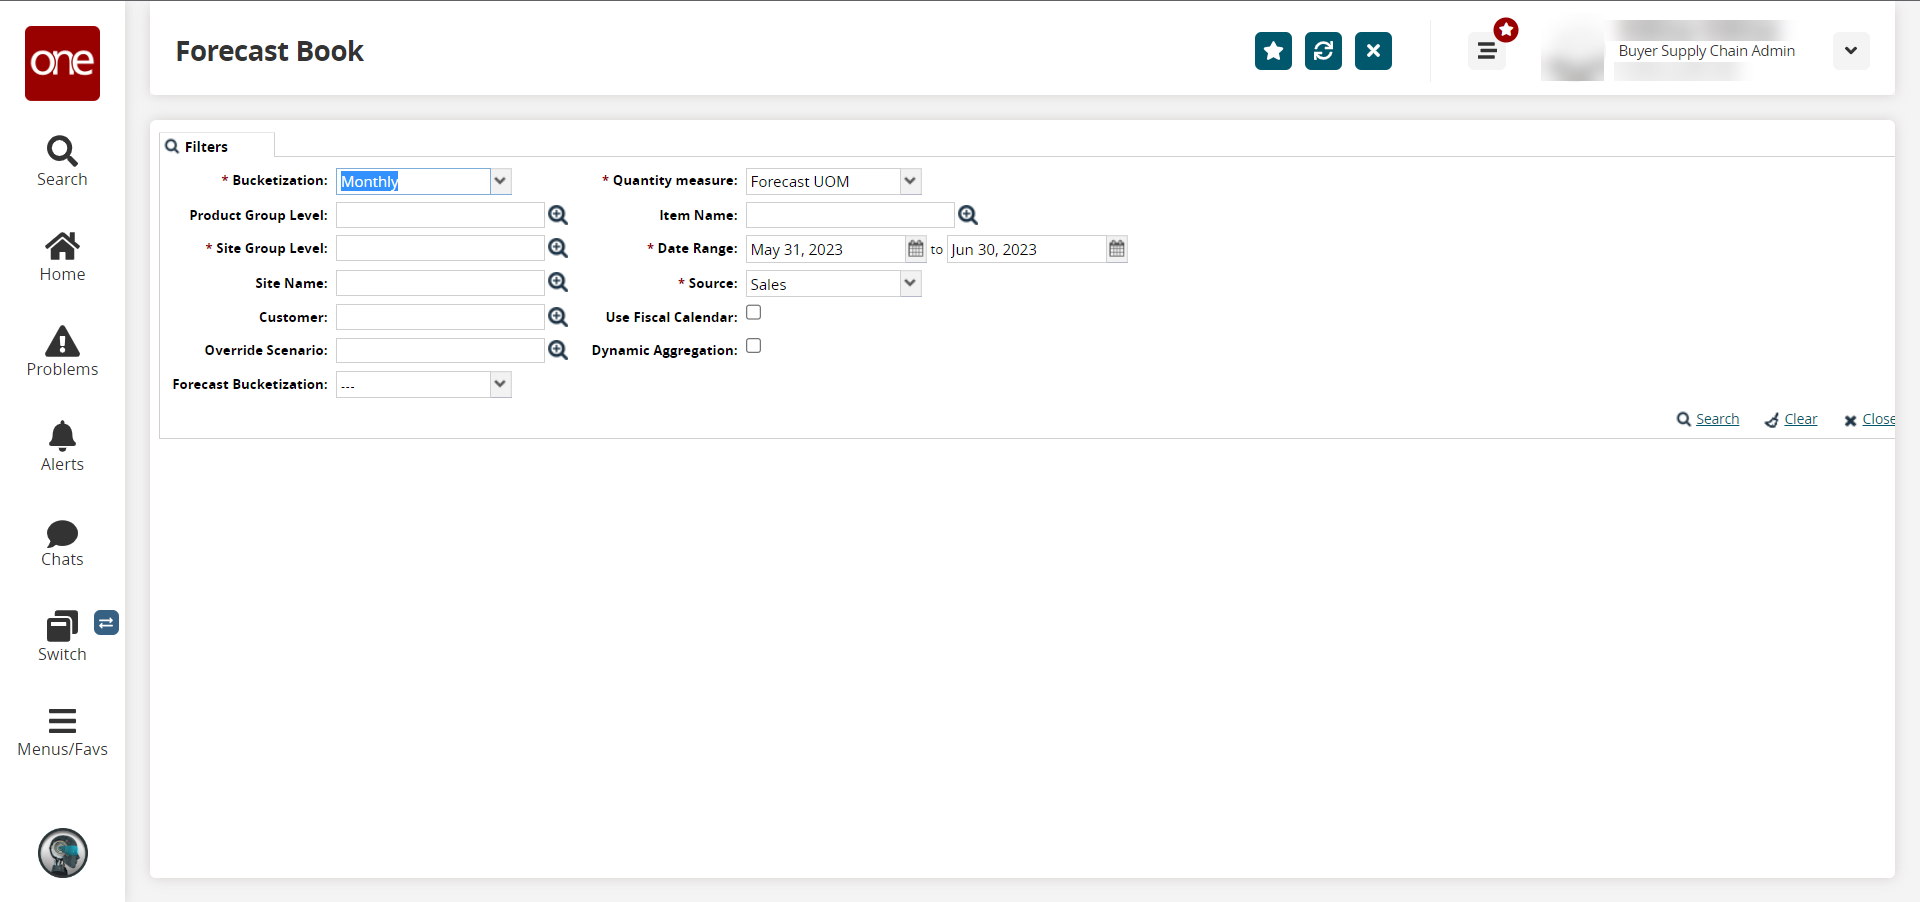Open the header menu with notification badge

tap(1488, 50)
